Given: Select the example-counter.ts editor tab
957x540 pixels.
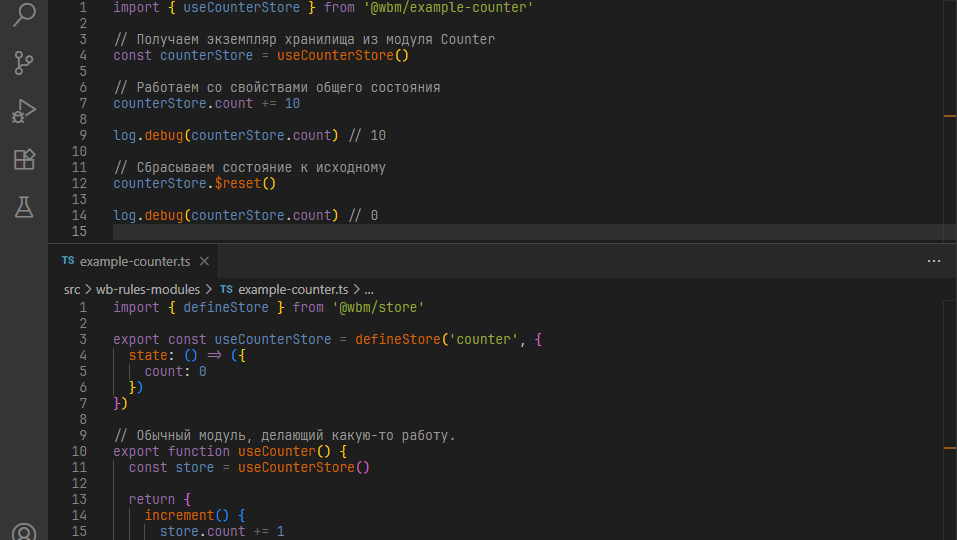Looking at the screenshot, I should pos(134,261).
